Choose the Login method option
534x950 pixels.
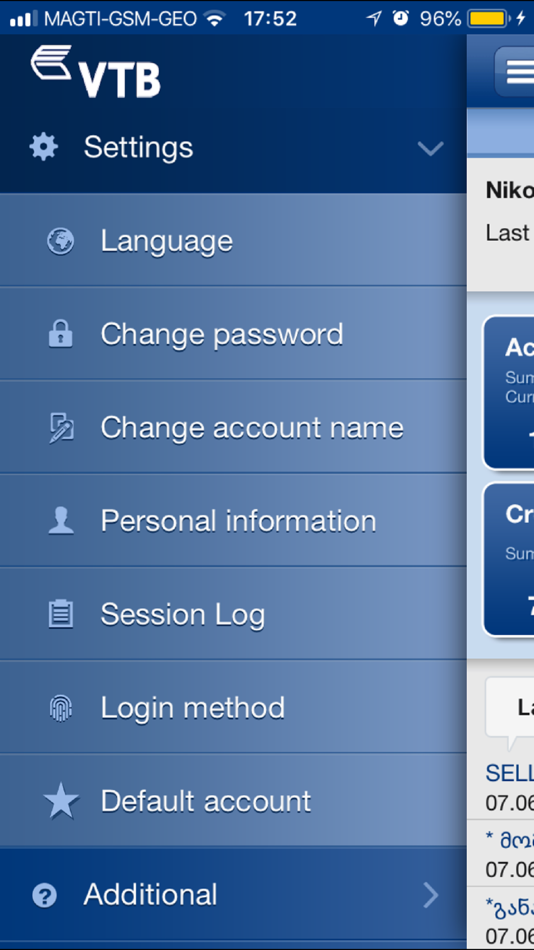point(233,707)
